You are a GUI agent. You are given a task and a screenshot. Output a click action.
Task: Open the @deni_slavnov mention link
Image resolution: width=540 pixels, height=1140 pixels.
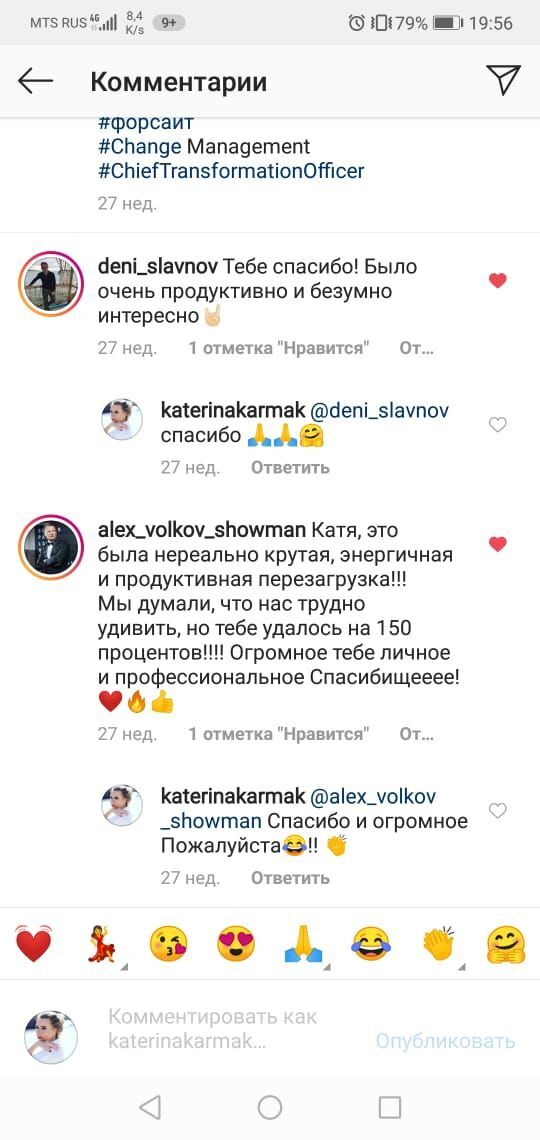tap(379, 411)
